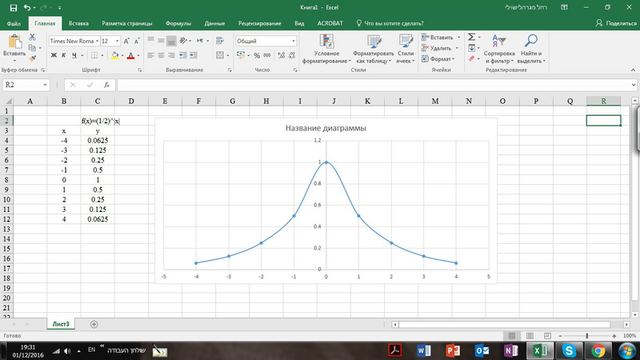Switch to the Формулы ribbon tab
Viewport: 640px width, 360px height.
(x=178, y=23)
